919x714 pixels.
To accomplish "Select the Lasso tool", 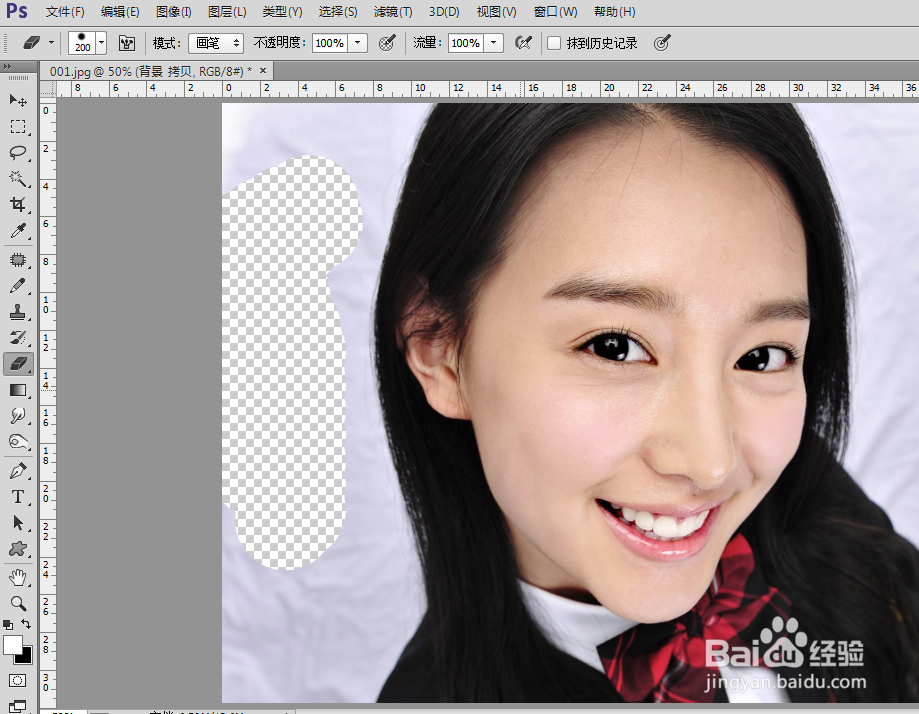I will (18, 152).
